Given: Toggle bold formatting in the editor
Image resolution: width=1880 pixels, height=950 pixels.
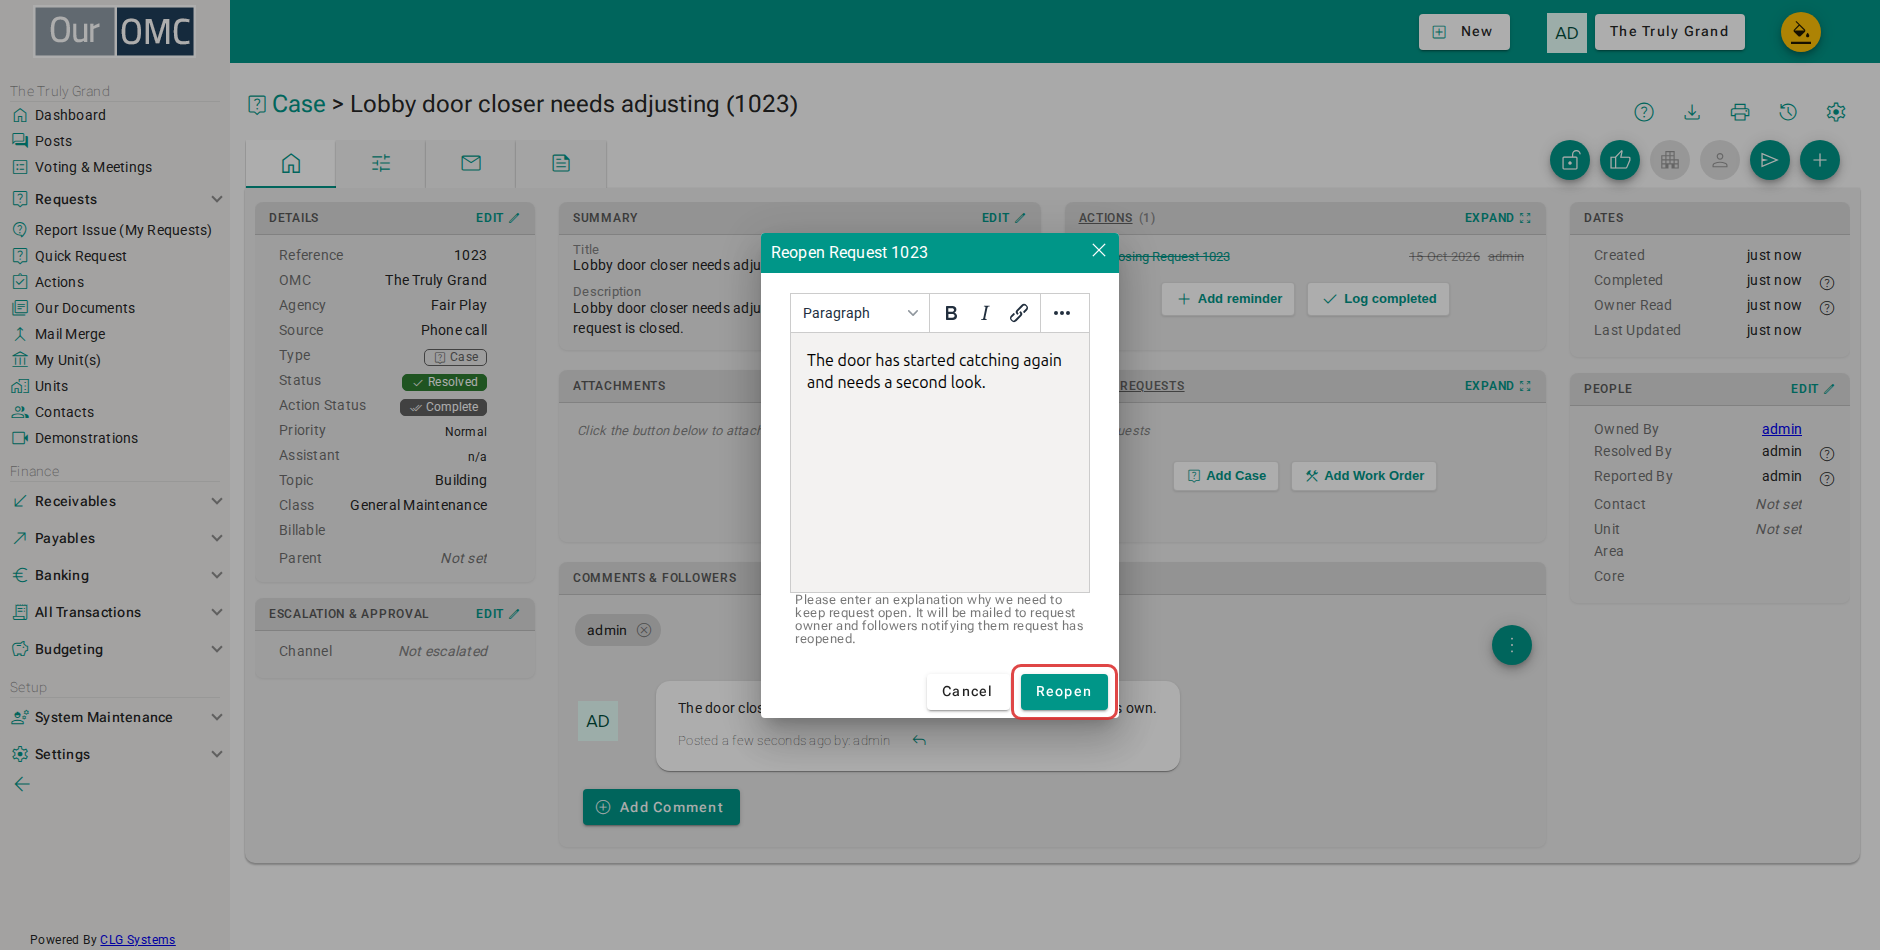Looking at the screenshot, I should [x=951, y=313].
